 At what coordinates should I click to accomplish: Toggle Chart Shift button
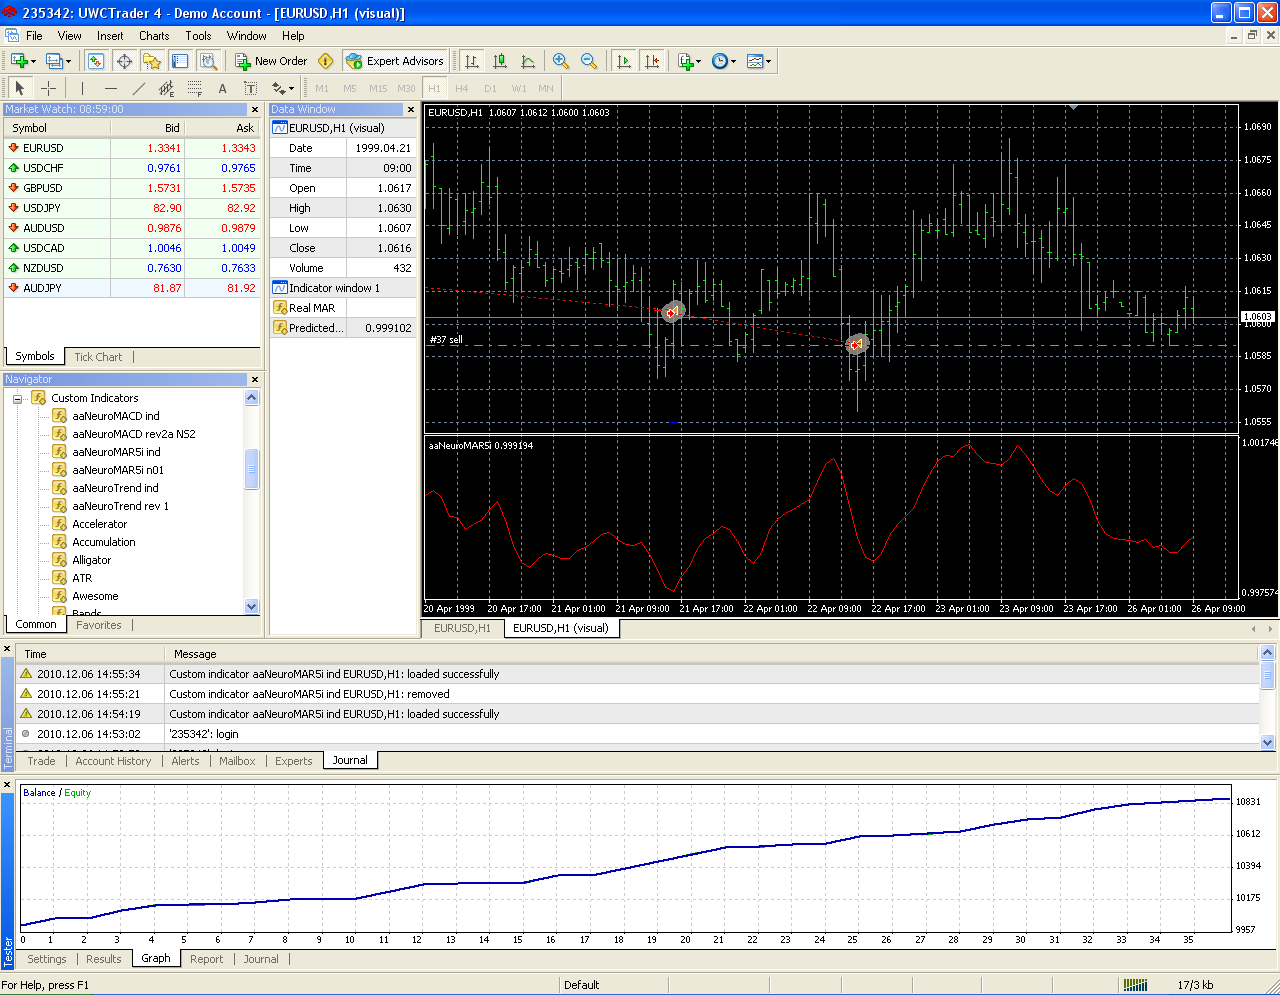(652, 61)
